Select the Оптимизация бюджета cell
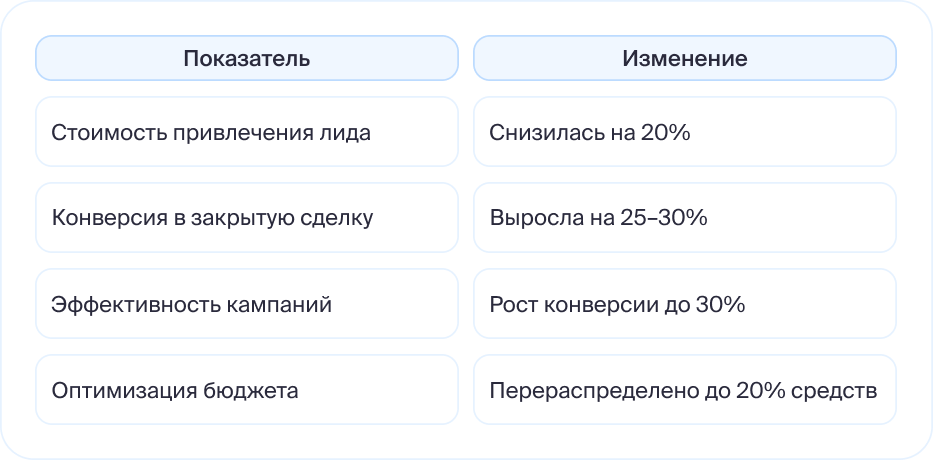Image resolution: width=933 pixels, height=460 pixels. pyautogui.click(x=246, y=390)
